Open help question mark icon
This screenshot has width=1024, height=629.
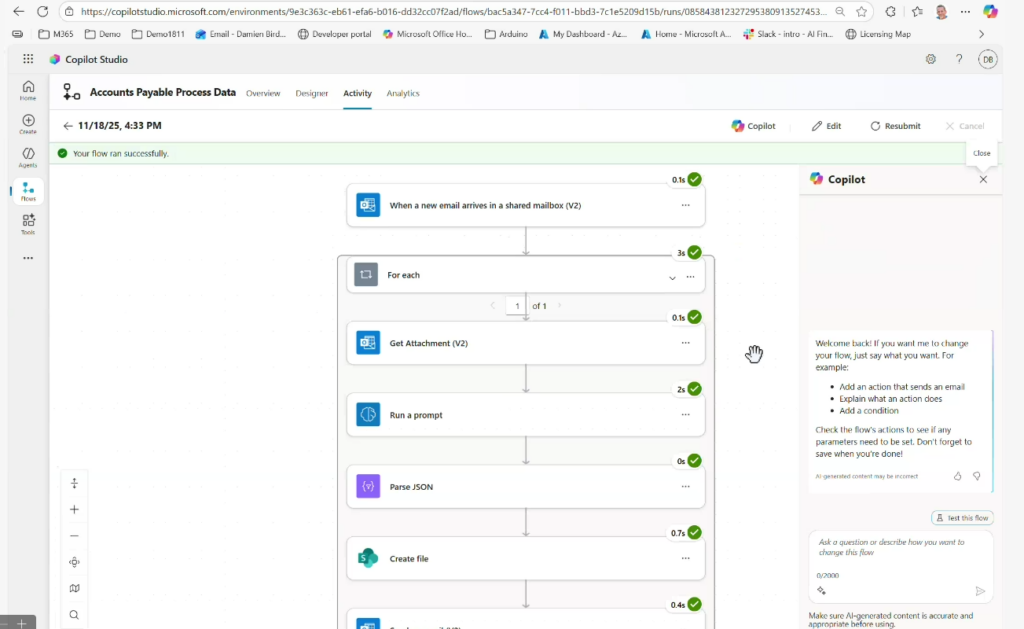coord(959,59)
